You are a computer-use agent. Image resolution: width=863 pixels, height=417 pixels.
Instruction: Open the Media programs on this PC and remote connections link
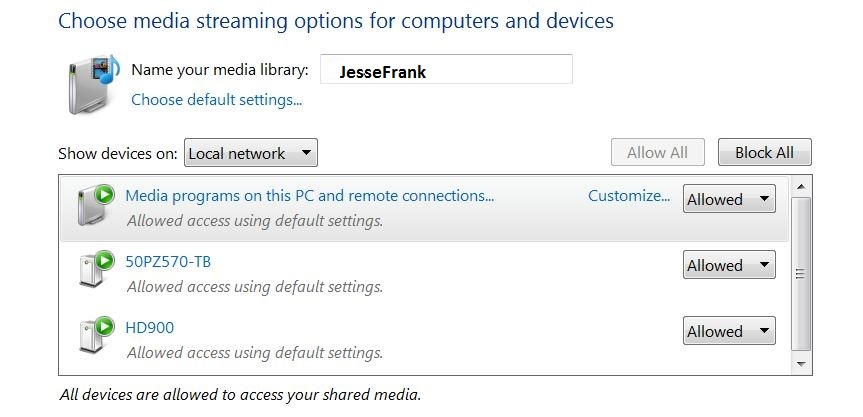309,196
